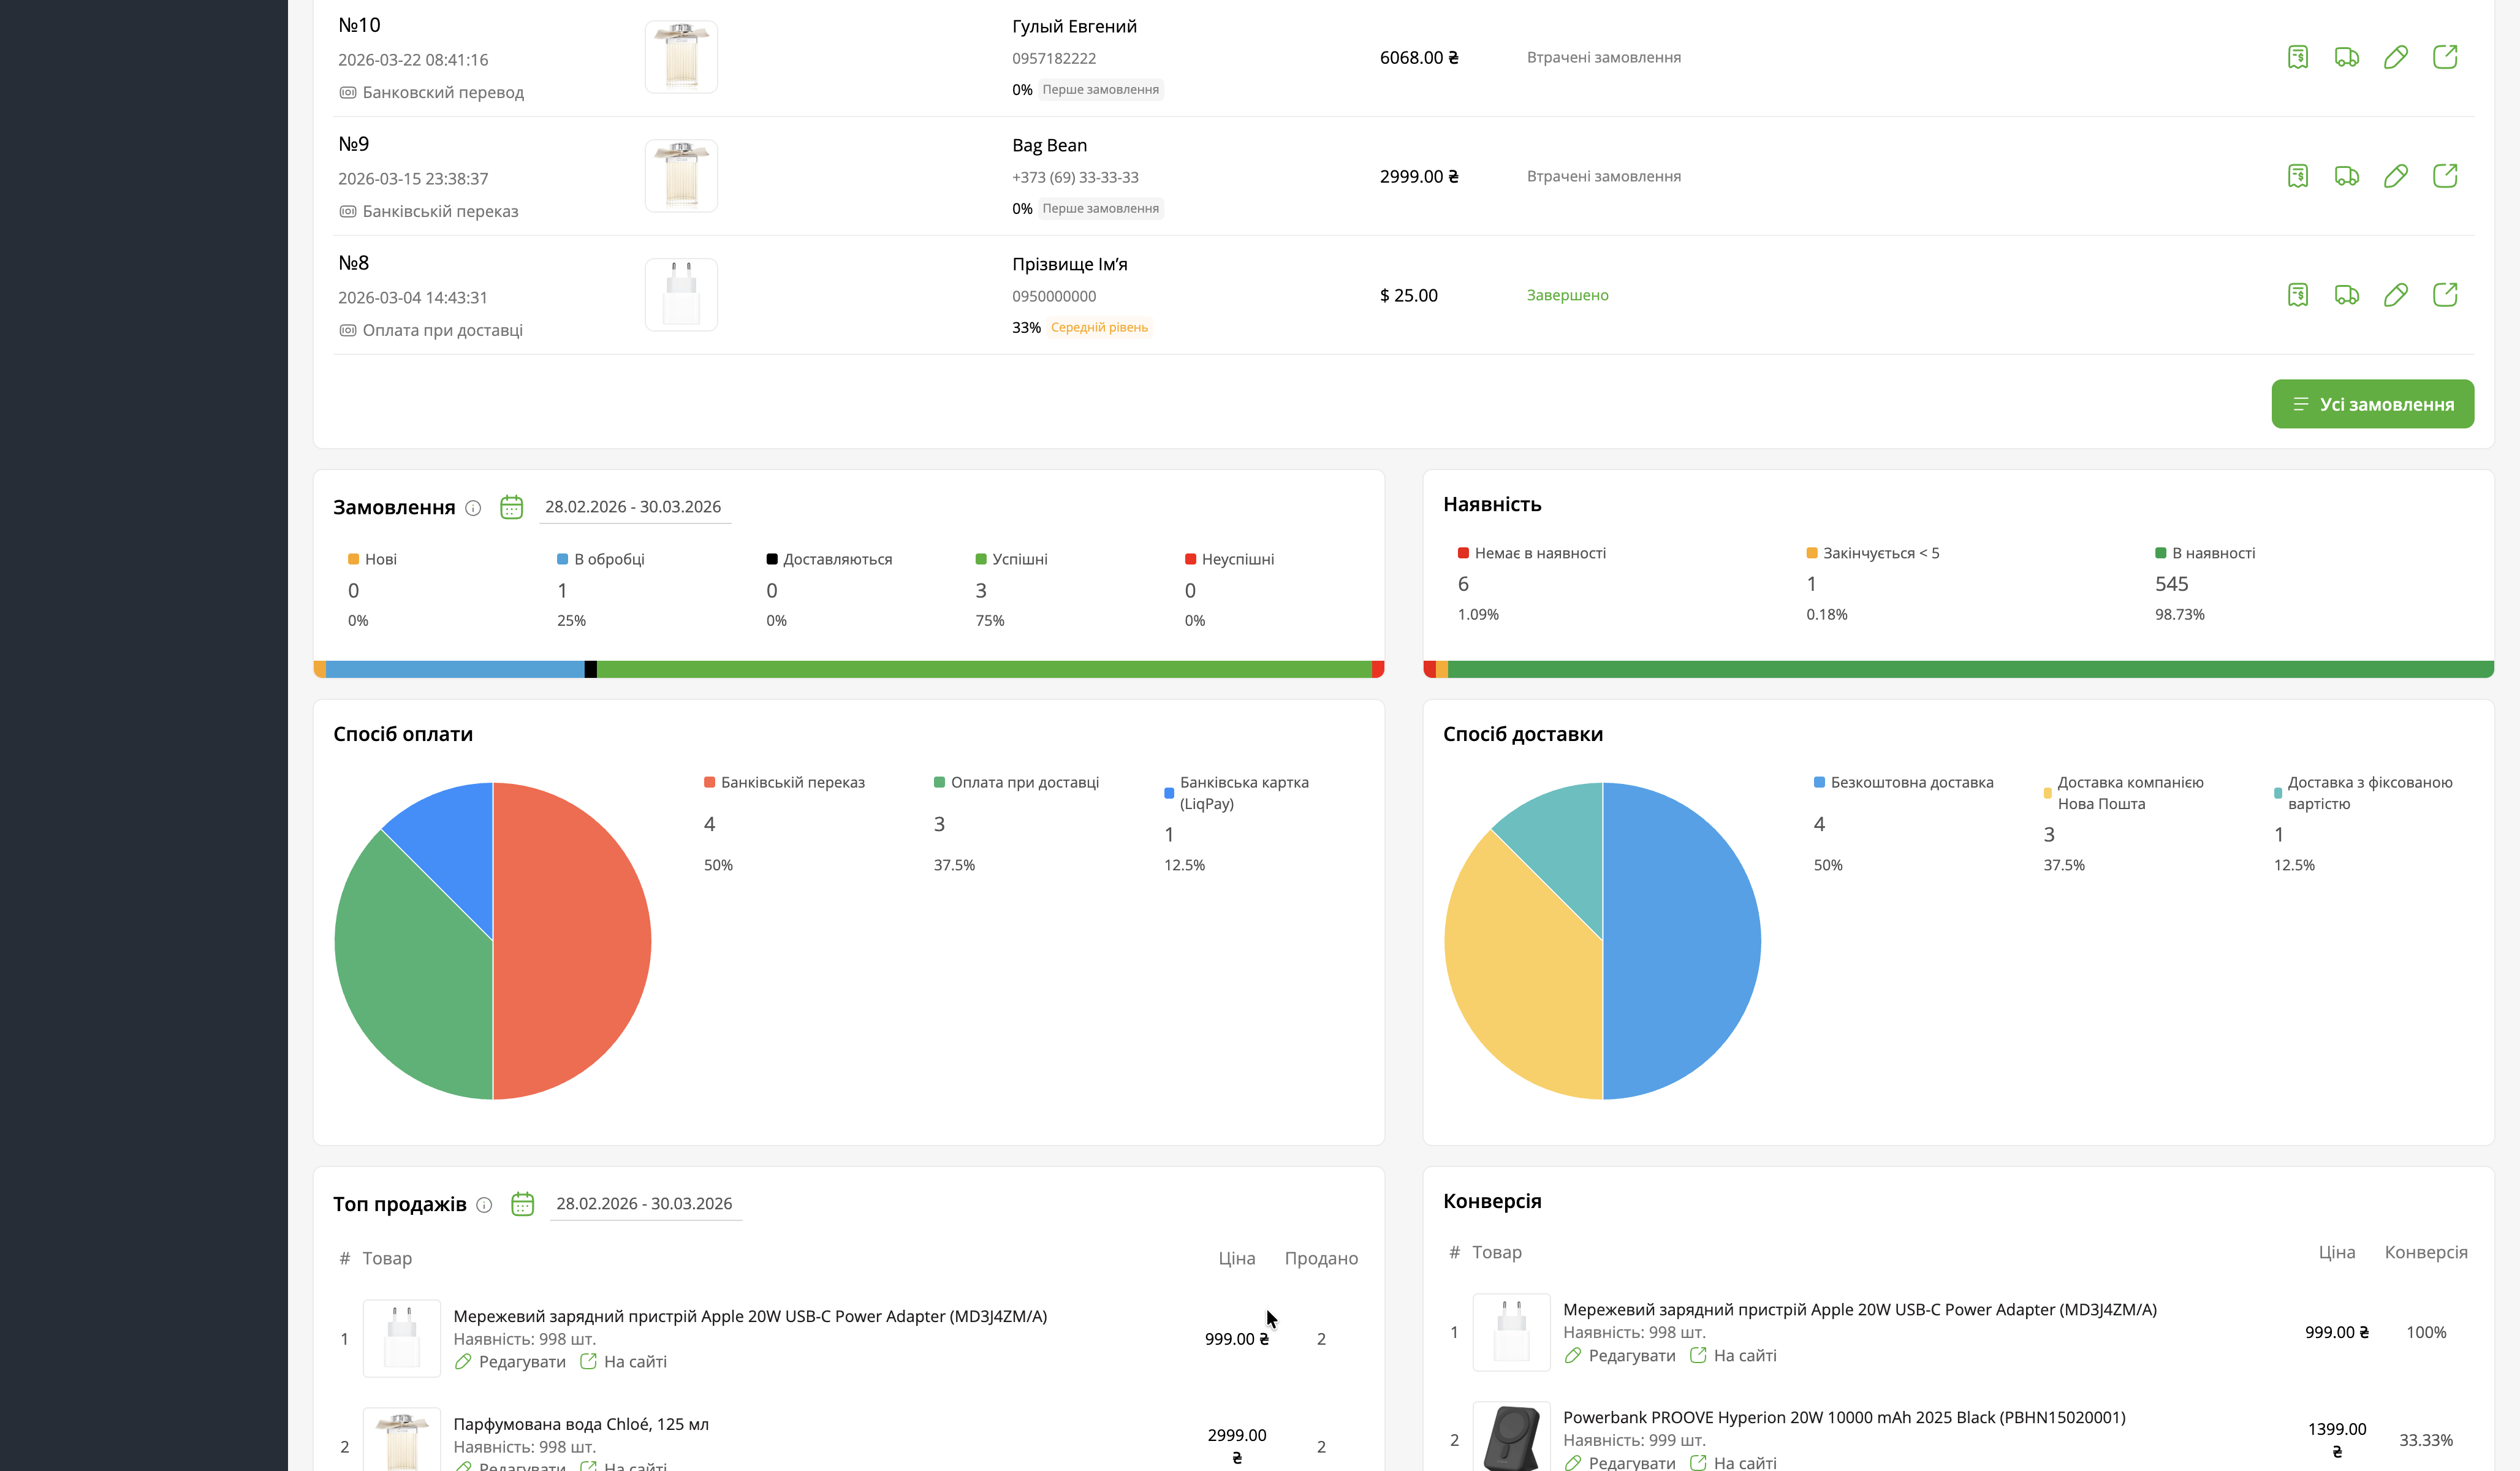Toggle the Нові legend in the orders panel
The height and width of the screenshot is (1471, 2520).
pyautogui.click(x=373, y=559)
